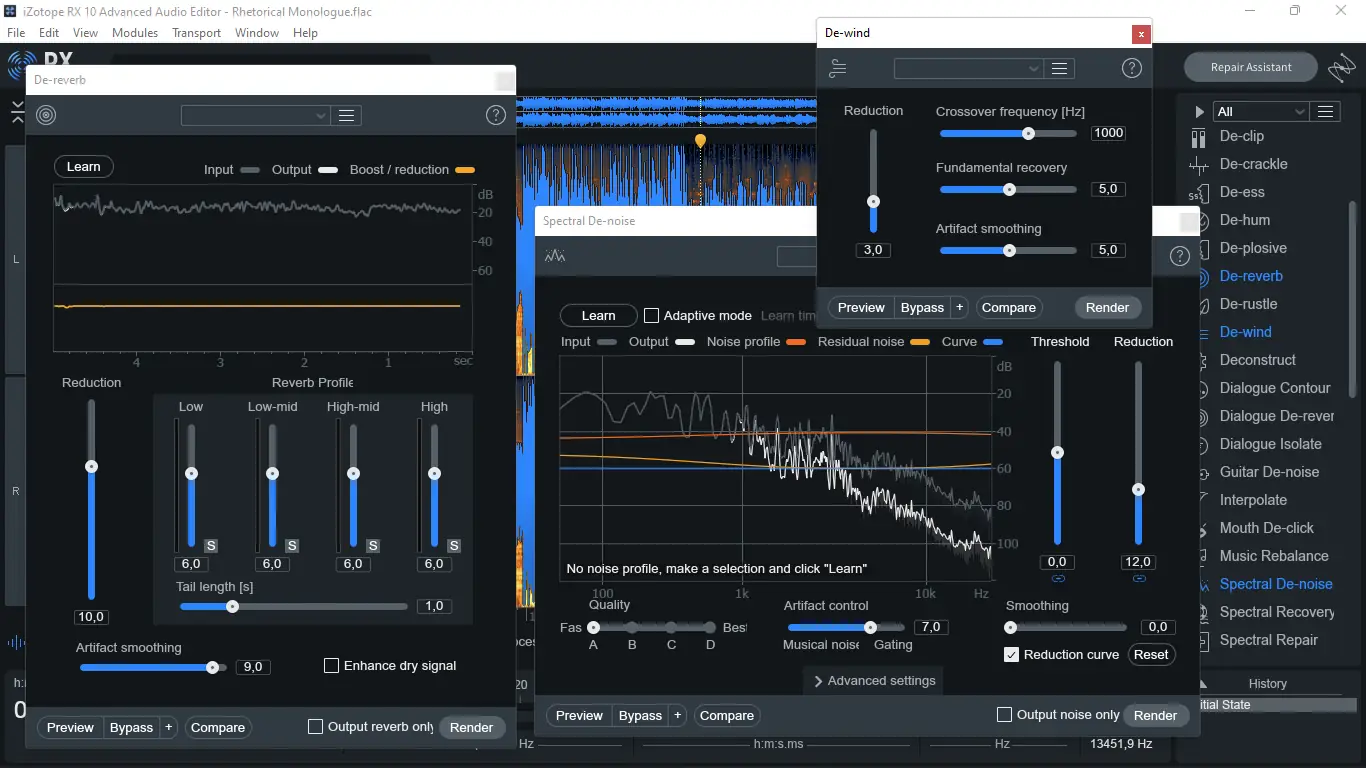Open help for the Spectral De-noise window

[1180, 256]
